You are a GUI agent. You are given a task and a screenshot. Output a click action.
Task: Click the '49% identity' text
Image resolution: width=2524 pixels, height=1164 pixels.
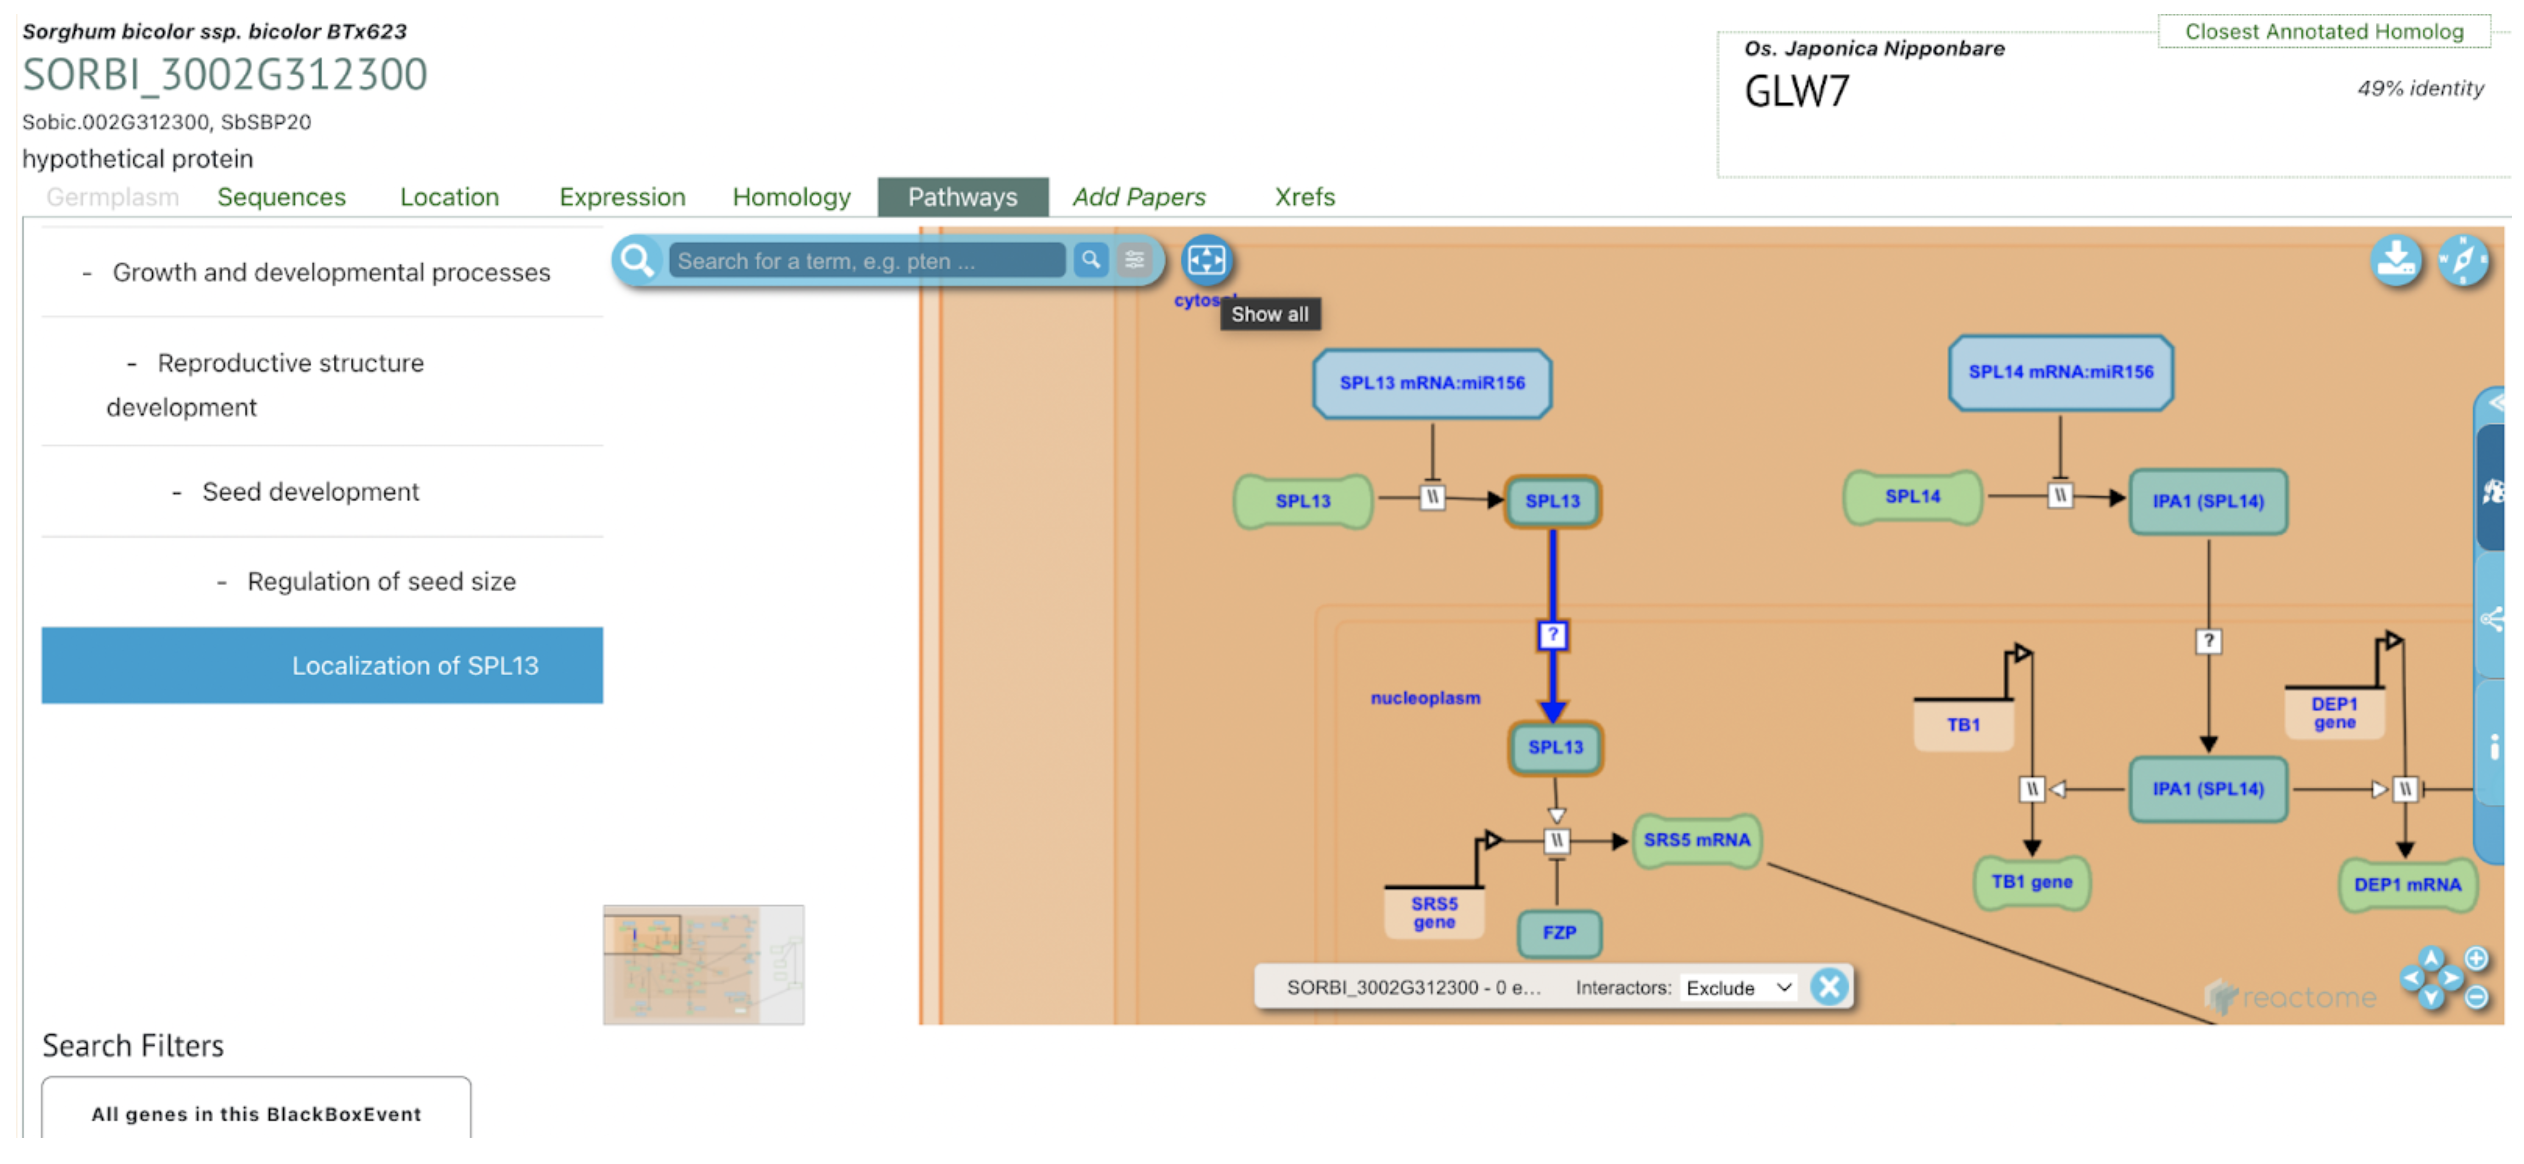pos(2420,89)
